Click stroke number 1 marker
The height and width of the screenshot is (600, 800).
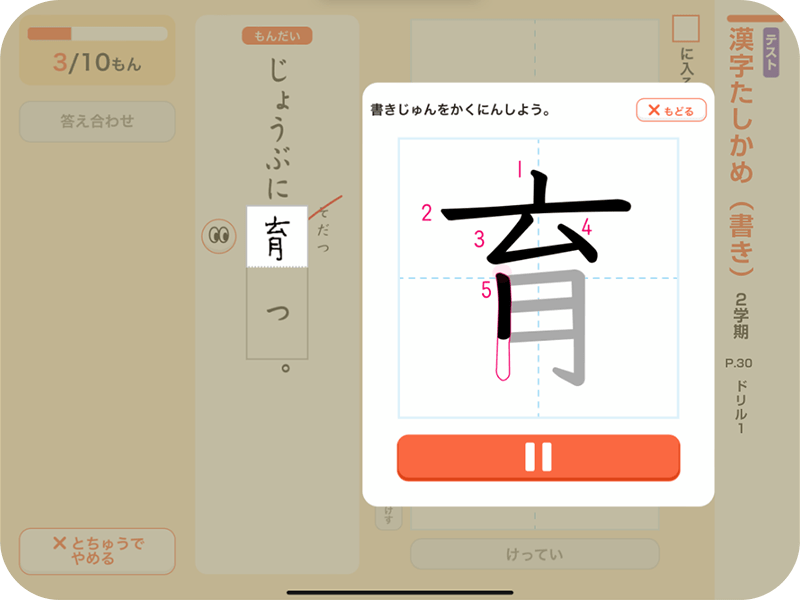click(519, 169)
